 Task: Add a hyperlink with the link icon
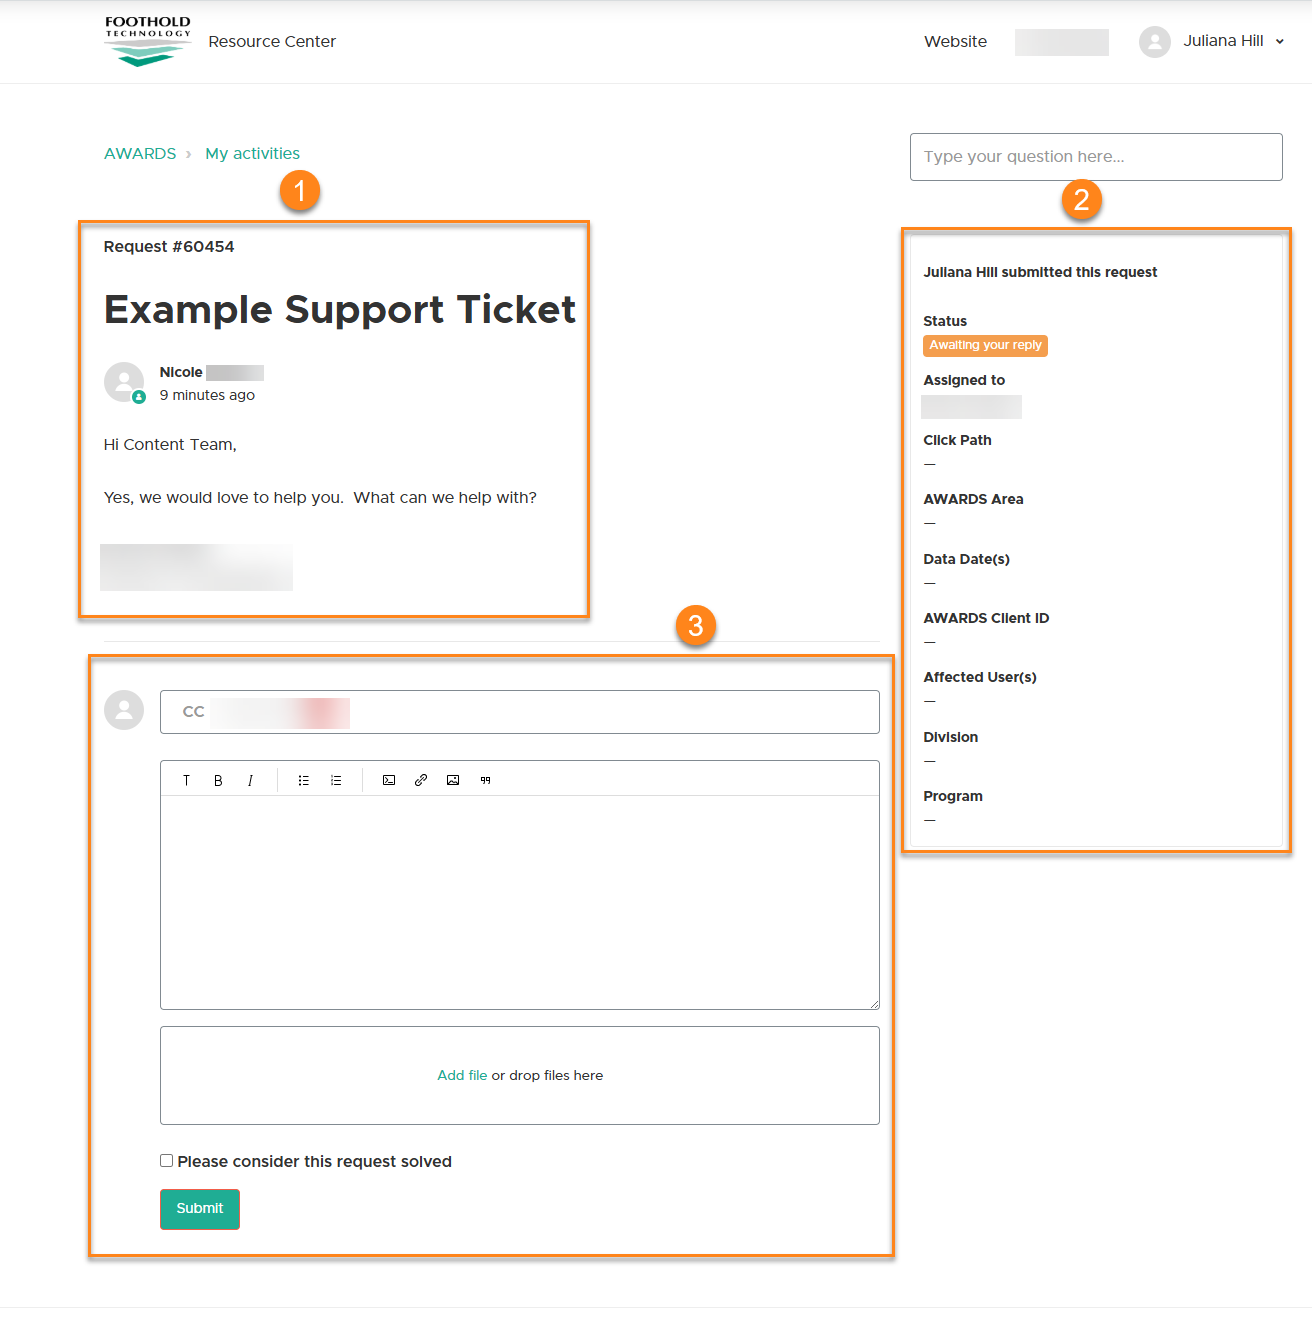(x=421, y=780)
